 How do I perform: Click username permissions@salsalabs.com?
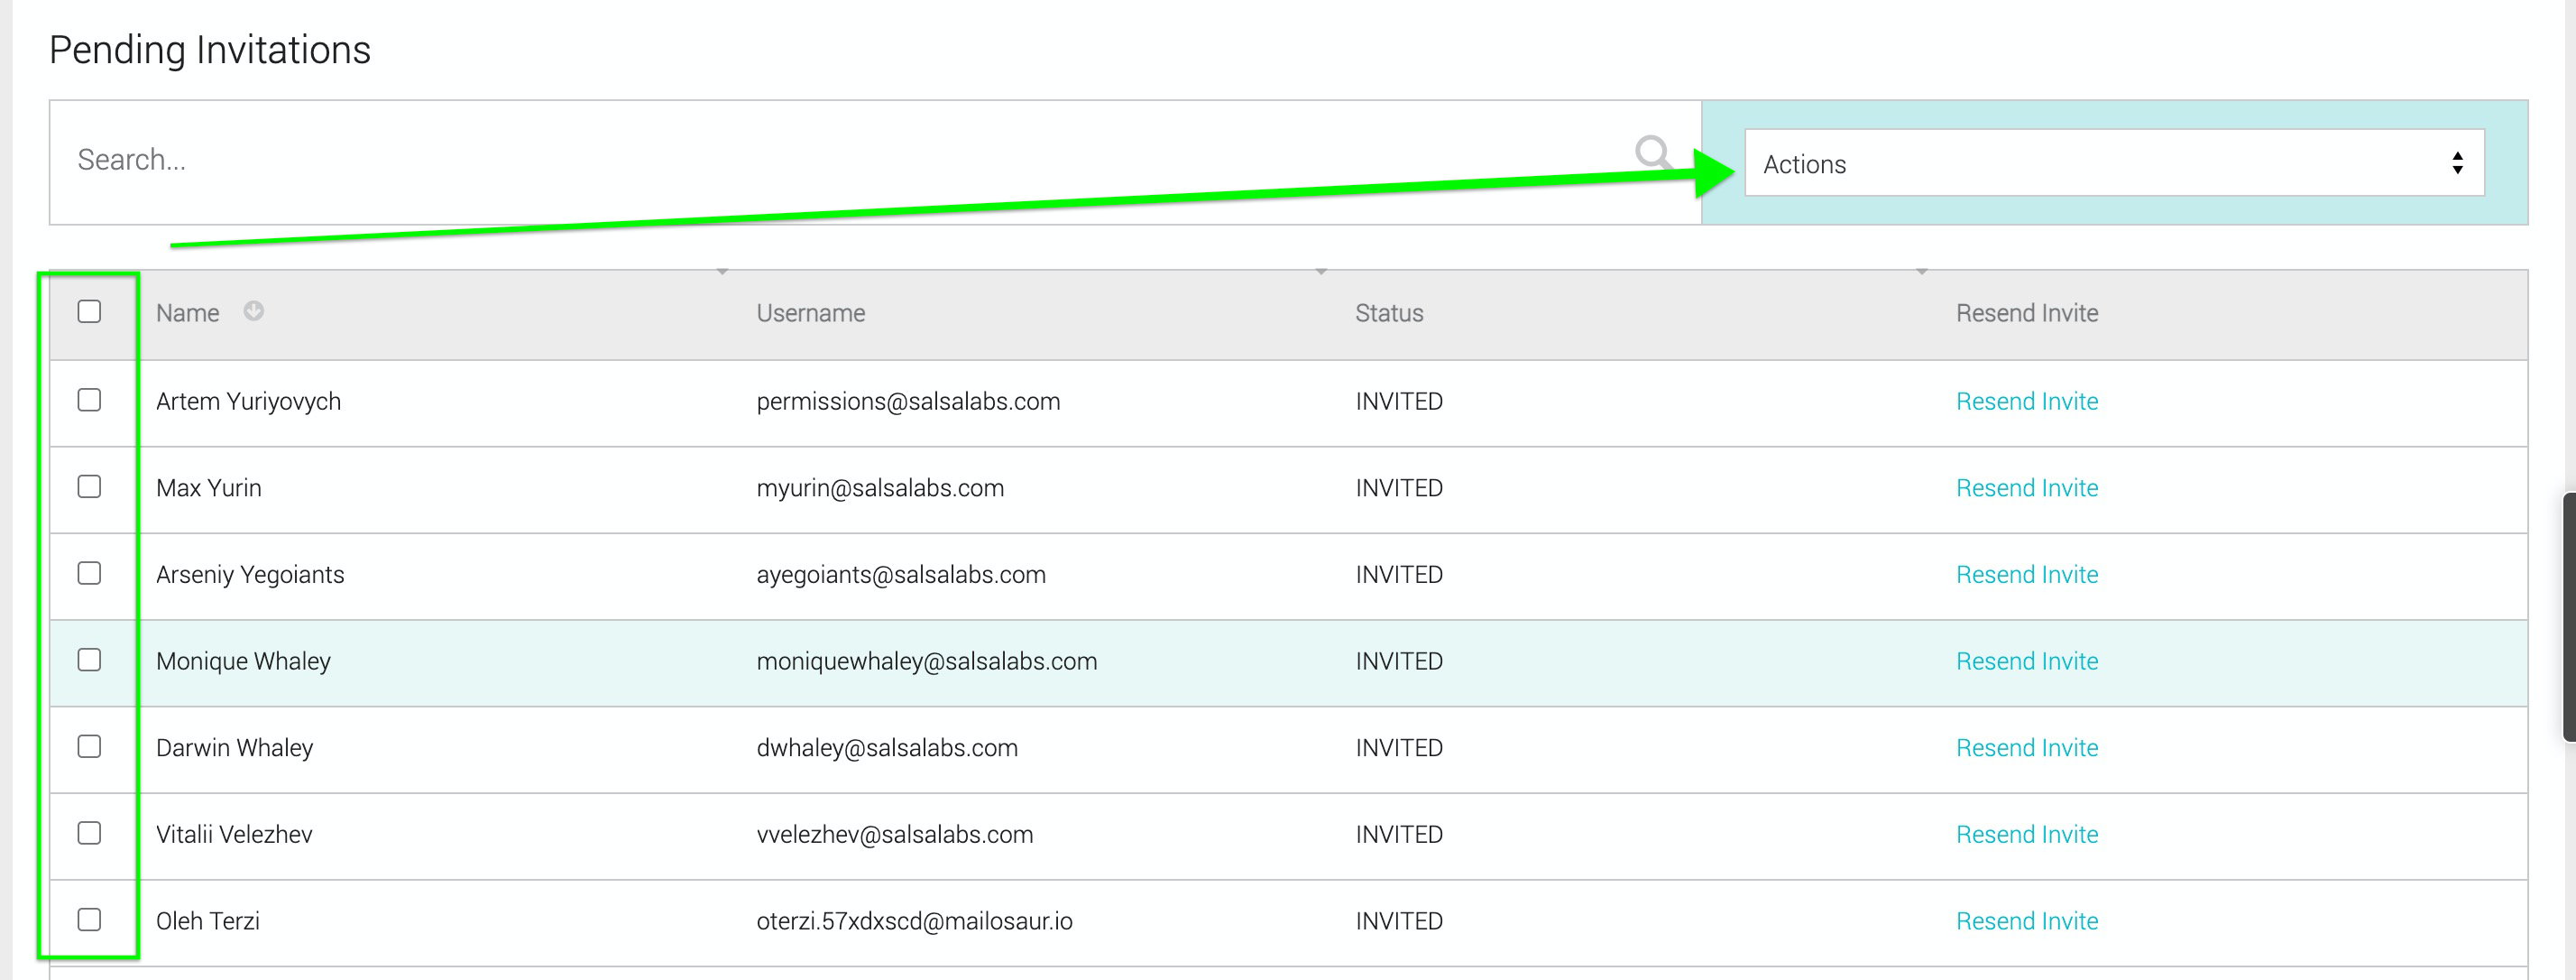point(908,402)
